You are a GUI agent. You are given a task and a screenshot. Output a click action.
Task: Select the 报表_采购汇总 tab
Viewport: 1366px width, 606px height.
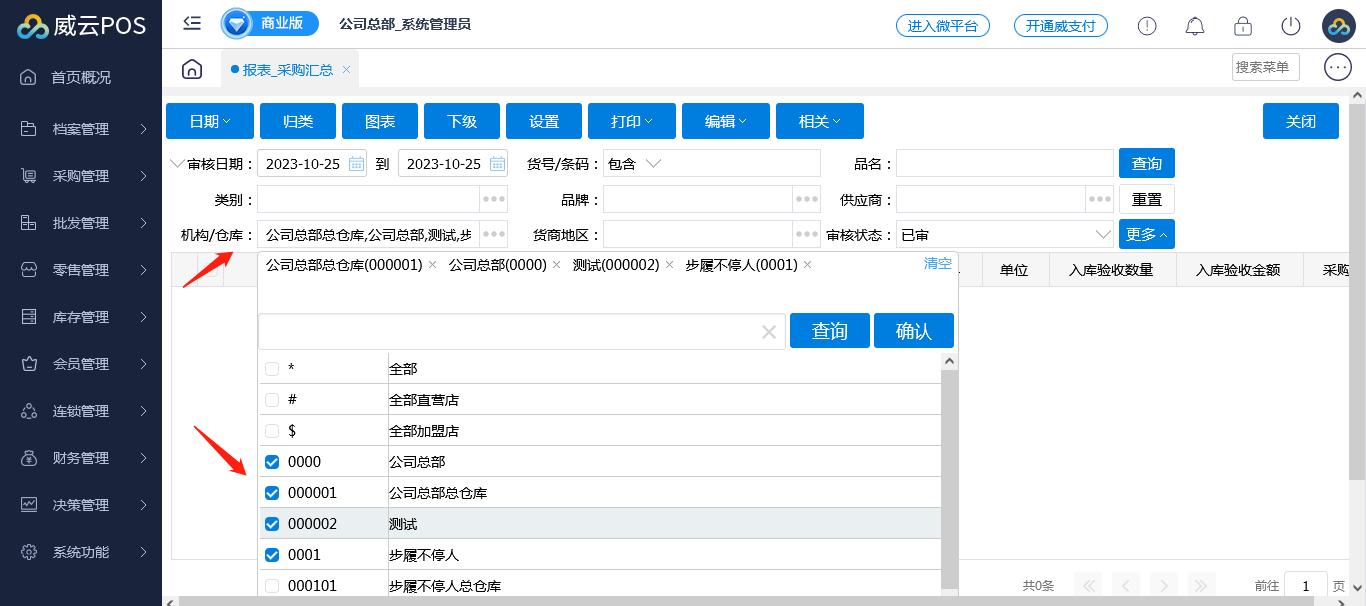coord(288,70)
